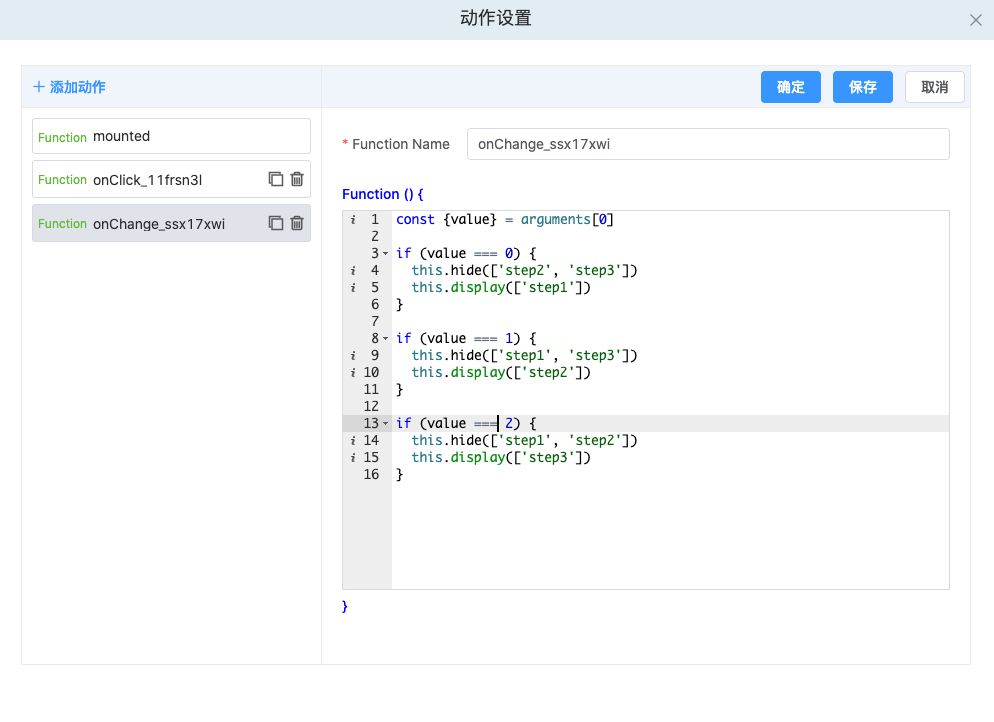Focus the Function Name input field
Image resolution: width=994 pixels, height=722 pixels.
click(708, 144)
